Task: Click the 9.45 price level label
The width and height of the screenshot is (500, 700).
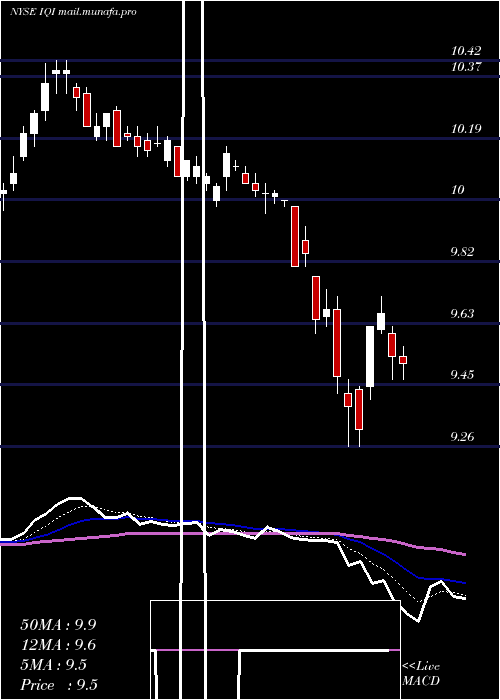Action: 462,375
